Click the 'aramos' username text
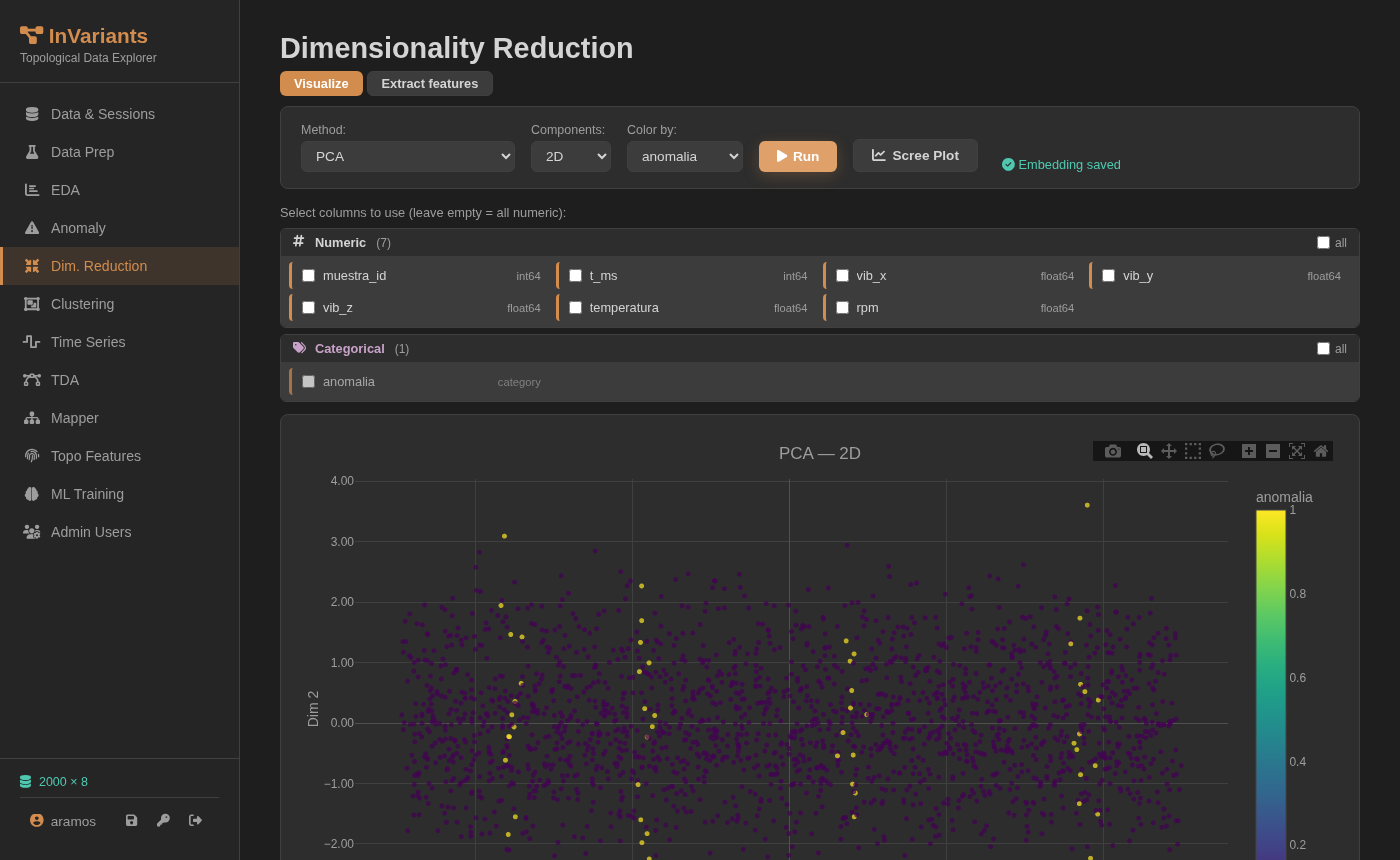This screenshot has width=1400, height=860. [x=73, y=821]
